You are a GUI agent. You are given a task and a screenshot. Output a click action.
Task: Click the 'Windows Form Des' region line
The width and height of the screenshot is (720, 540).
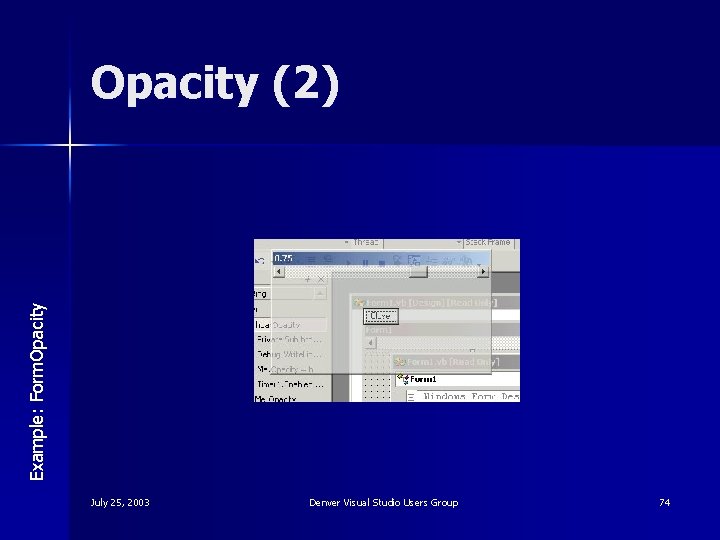pyautogui.click(x=471, y=396)
